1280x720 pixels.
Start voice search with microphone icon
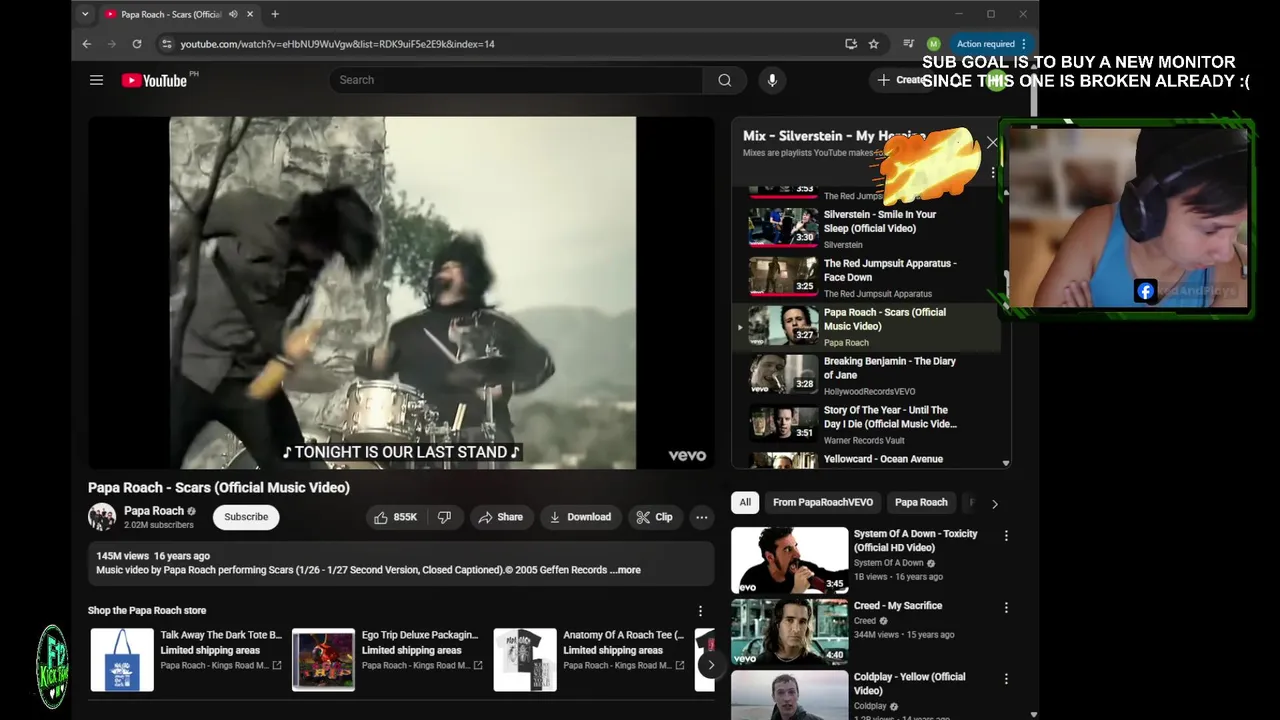pyautogui.click(x=772, y=80)
